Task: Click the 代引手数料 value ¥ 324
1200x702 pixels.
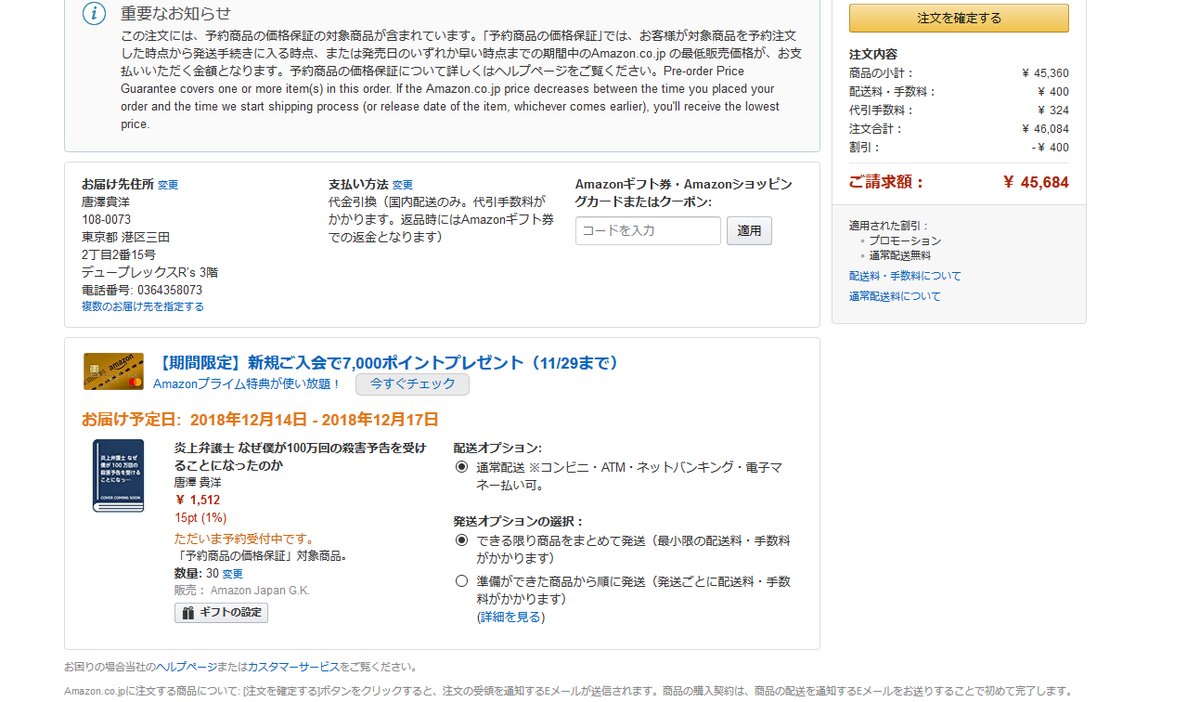Action: 1054,110
